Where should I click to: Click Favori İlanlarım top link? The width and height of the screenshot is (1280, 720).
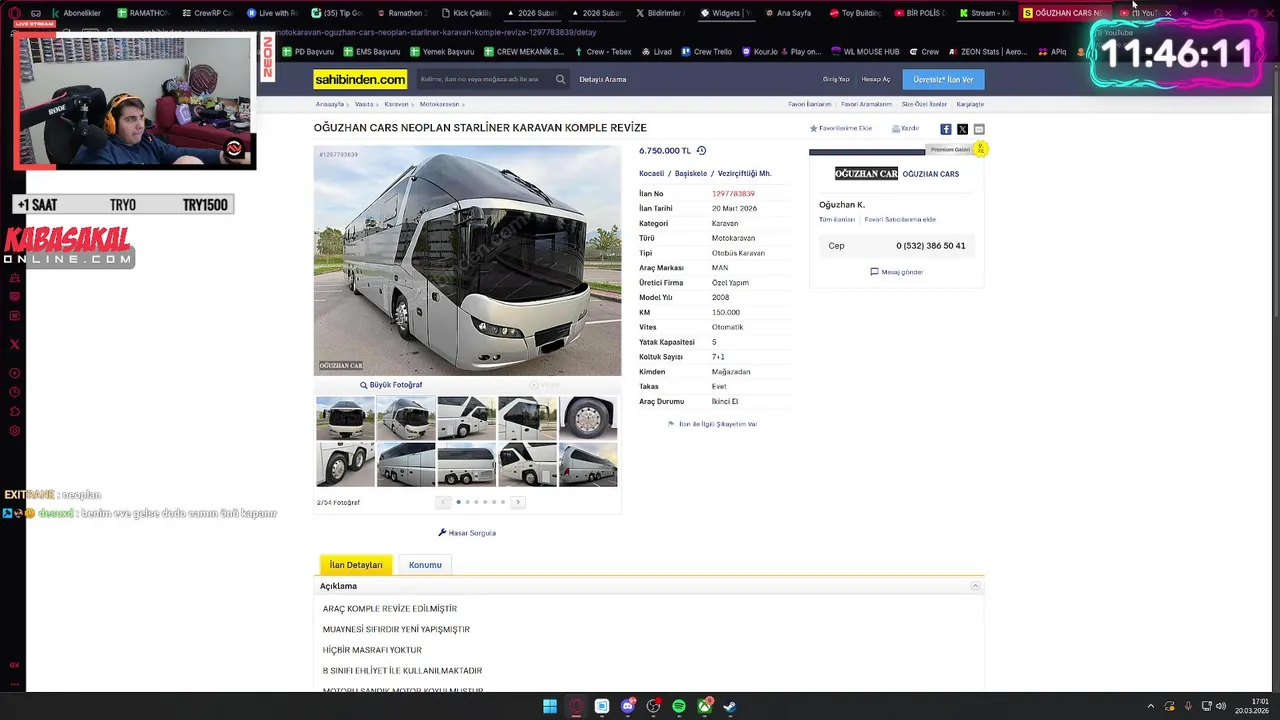(x=809, y=104)
